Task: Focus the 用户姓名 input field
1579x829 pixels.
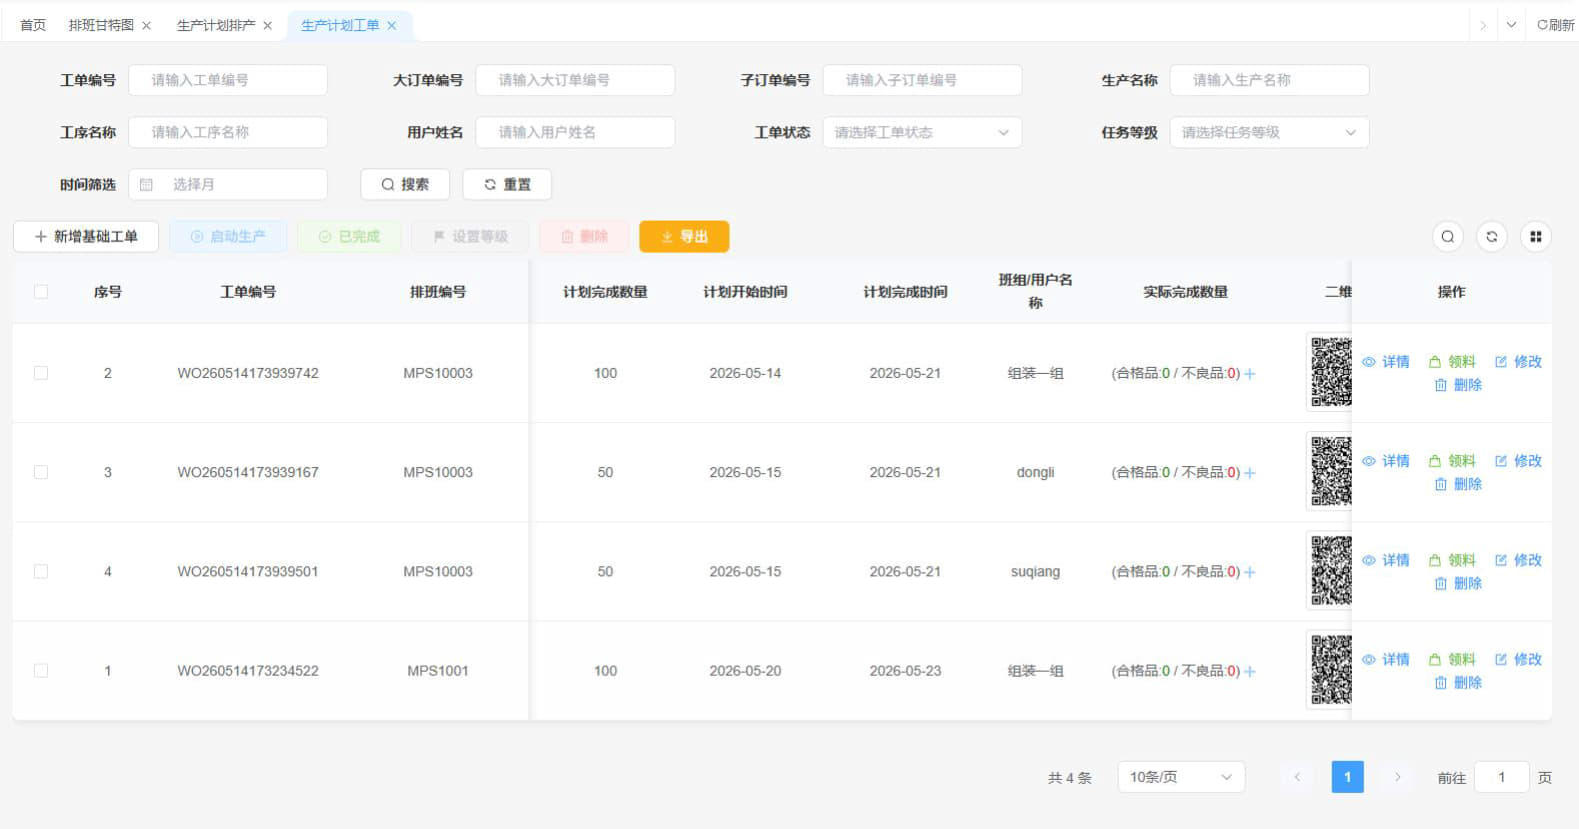Action: (575, 132)
